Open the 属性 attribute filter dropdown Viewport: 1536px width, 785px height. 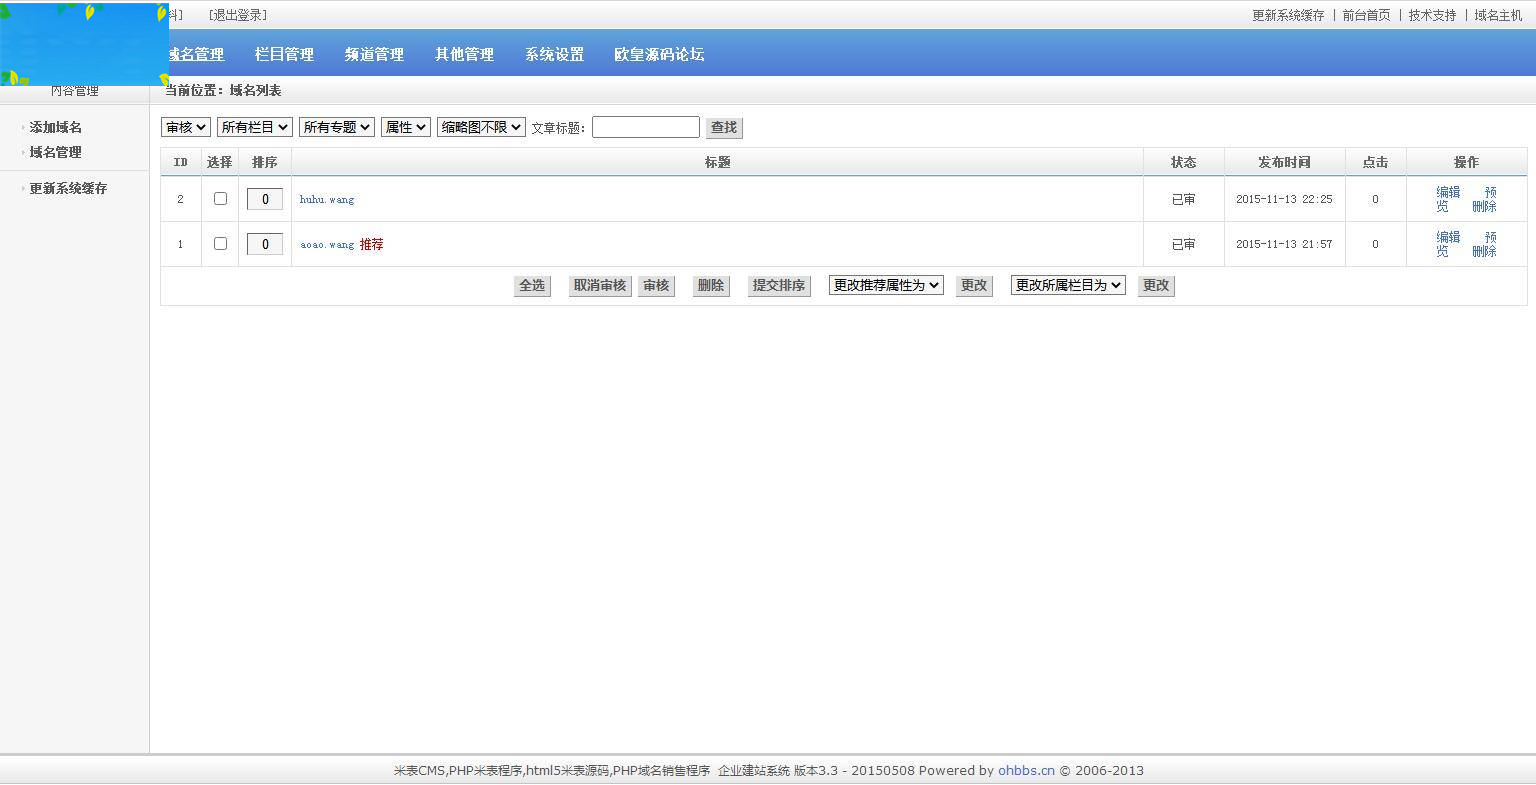point(405,127)
